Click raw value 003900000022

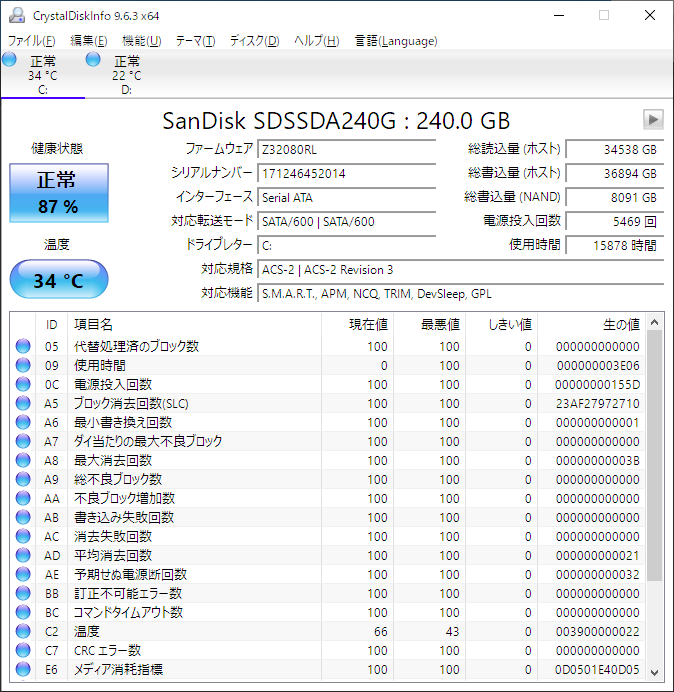597,631
